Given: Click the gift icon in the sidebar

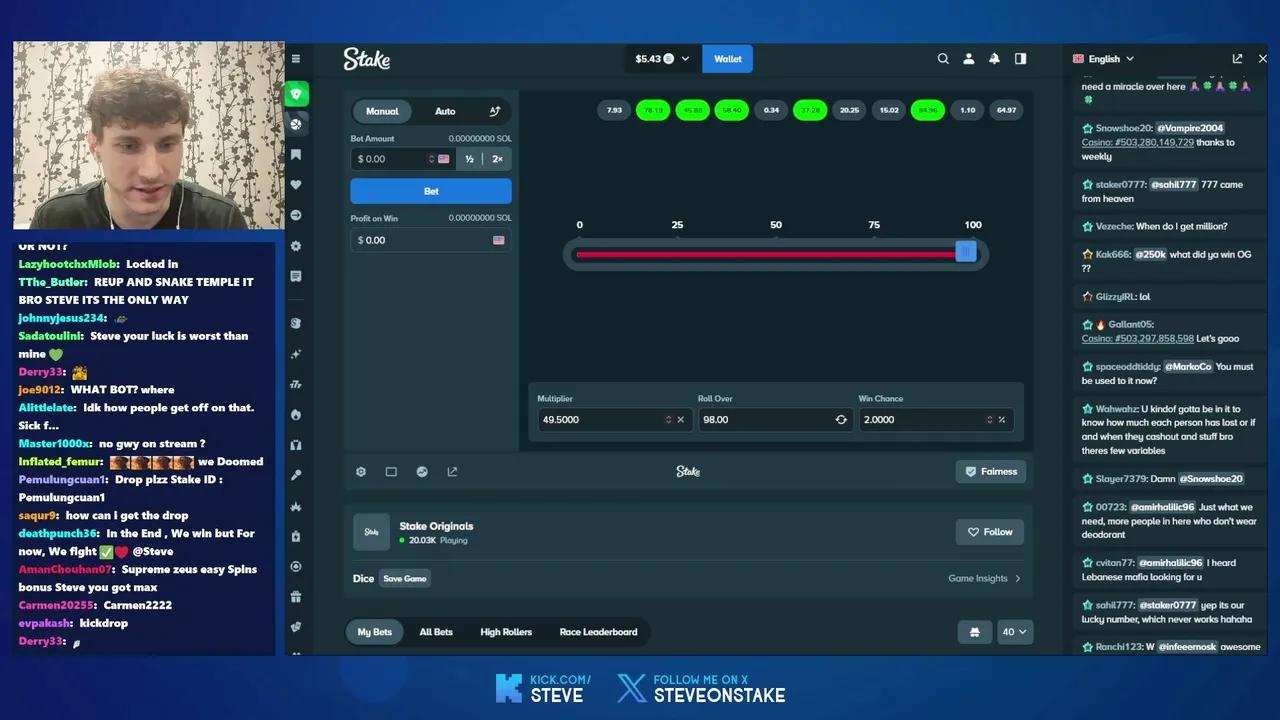Looking at the screenshot, I should 296,597.
